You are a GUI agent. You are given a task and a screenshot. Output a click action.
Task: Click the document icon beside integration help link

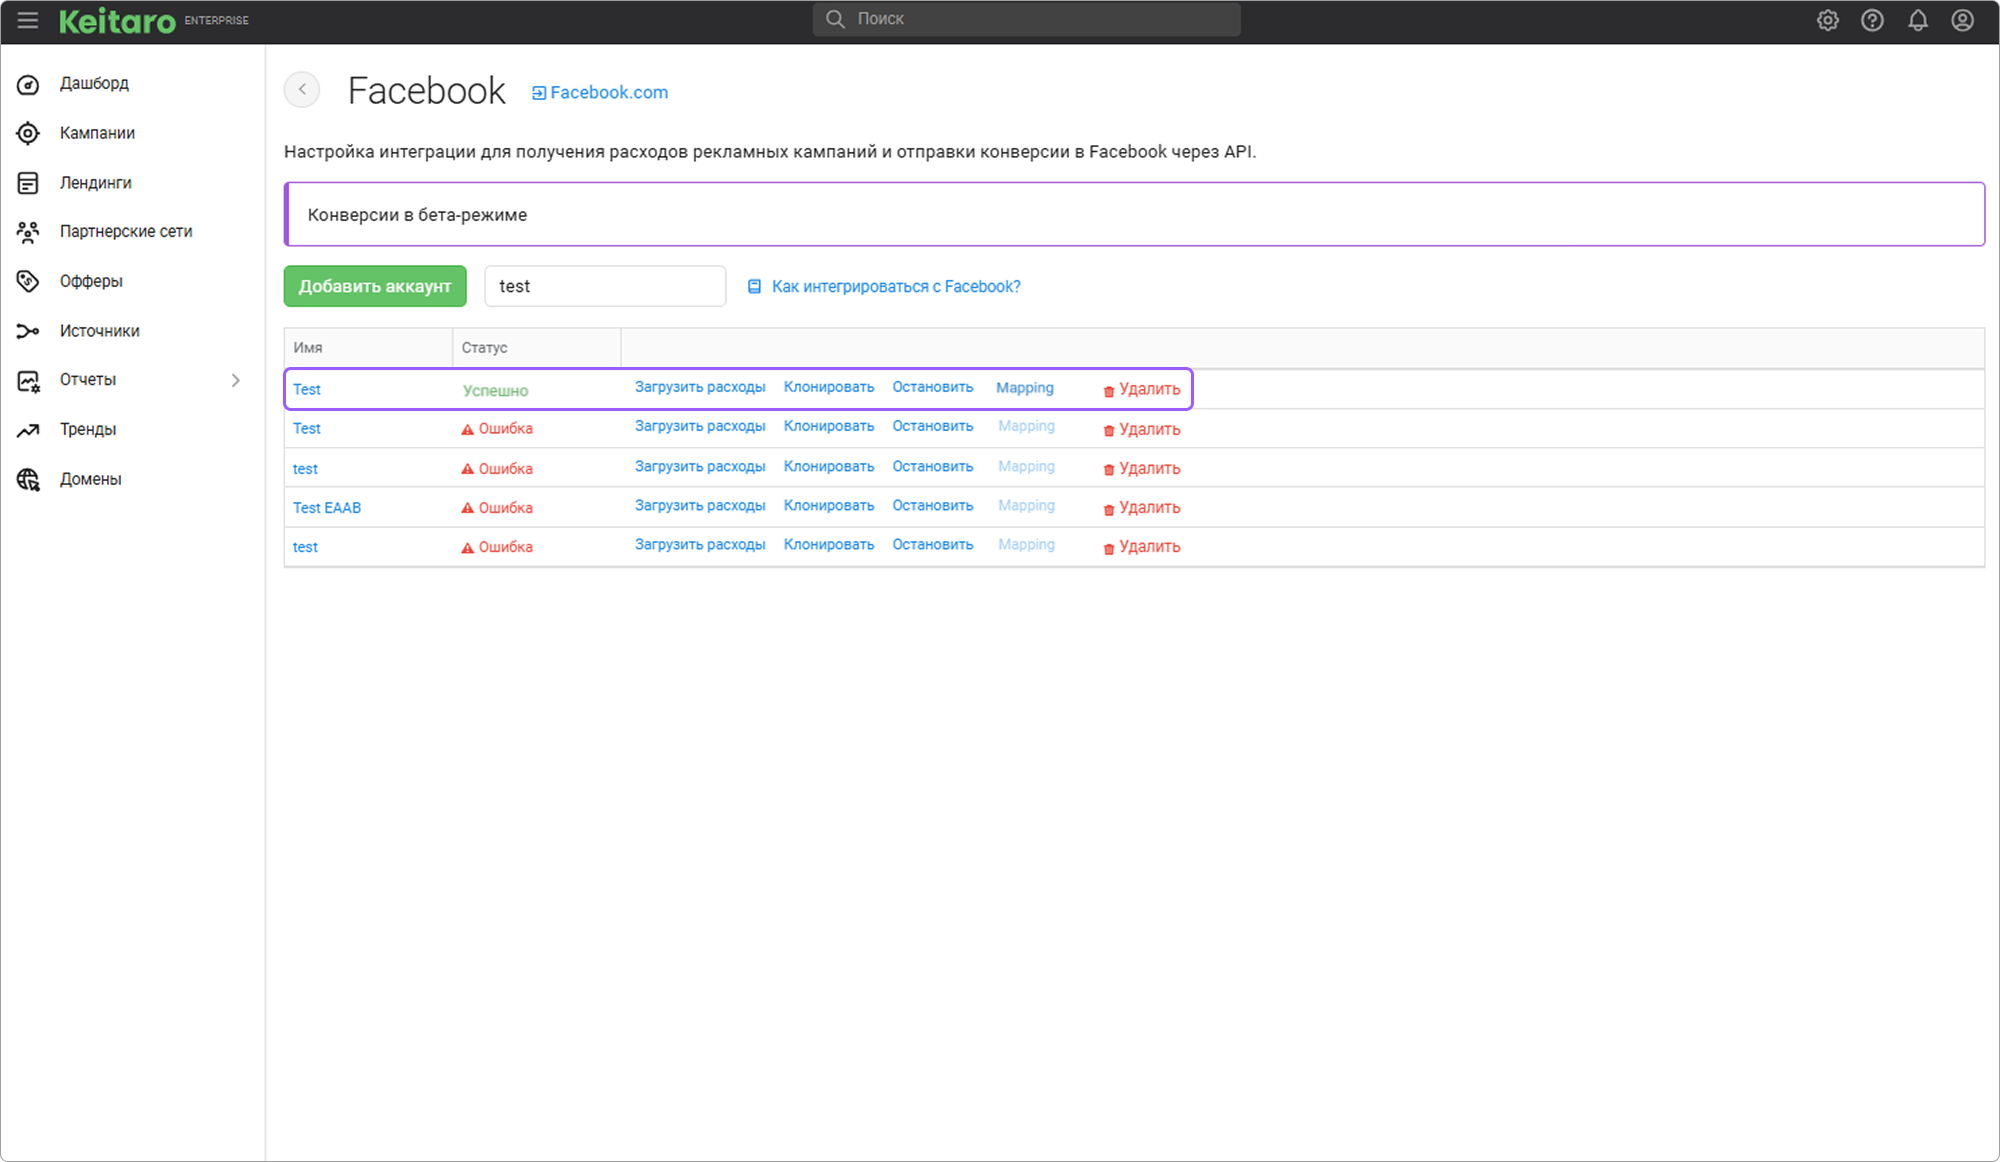pyautogui.click(x=755, y=287)
